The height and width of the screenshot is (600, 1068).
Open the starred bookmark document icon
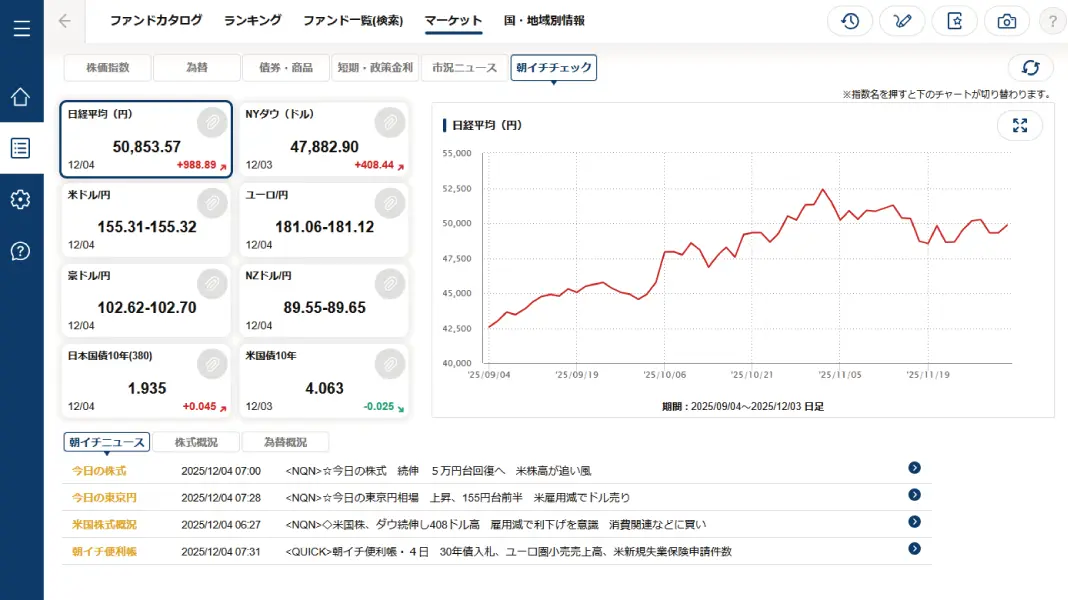click(x=955, y=21)
